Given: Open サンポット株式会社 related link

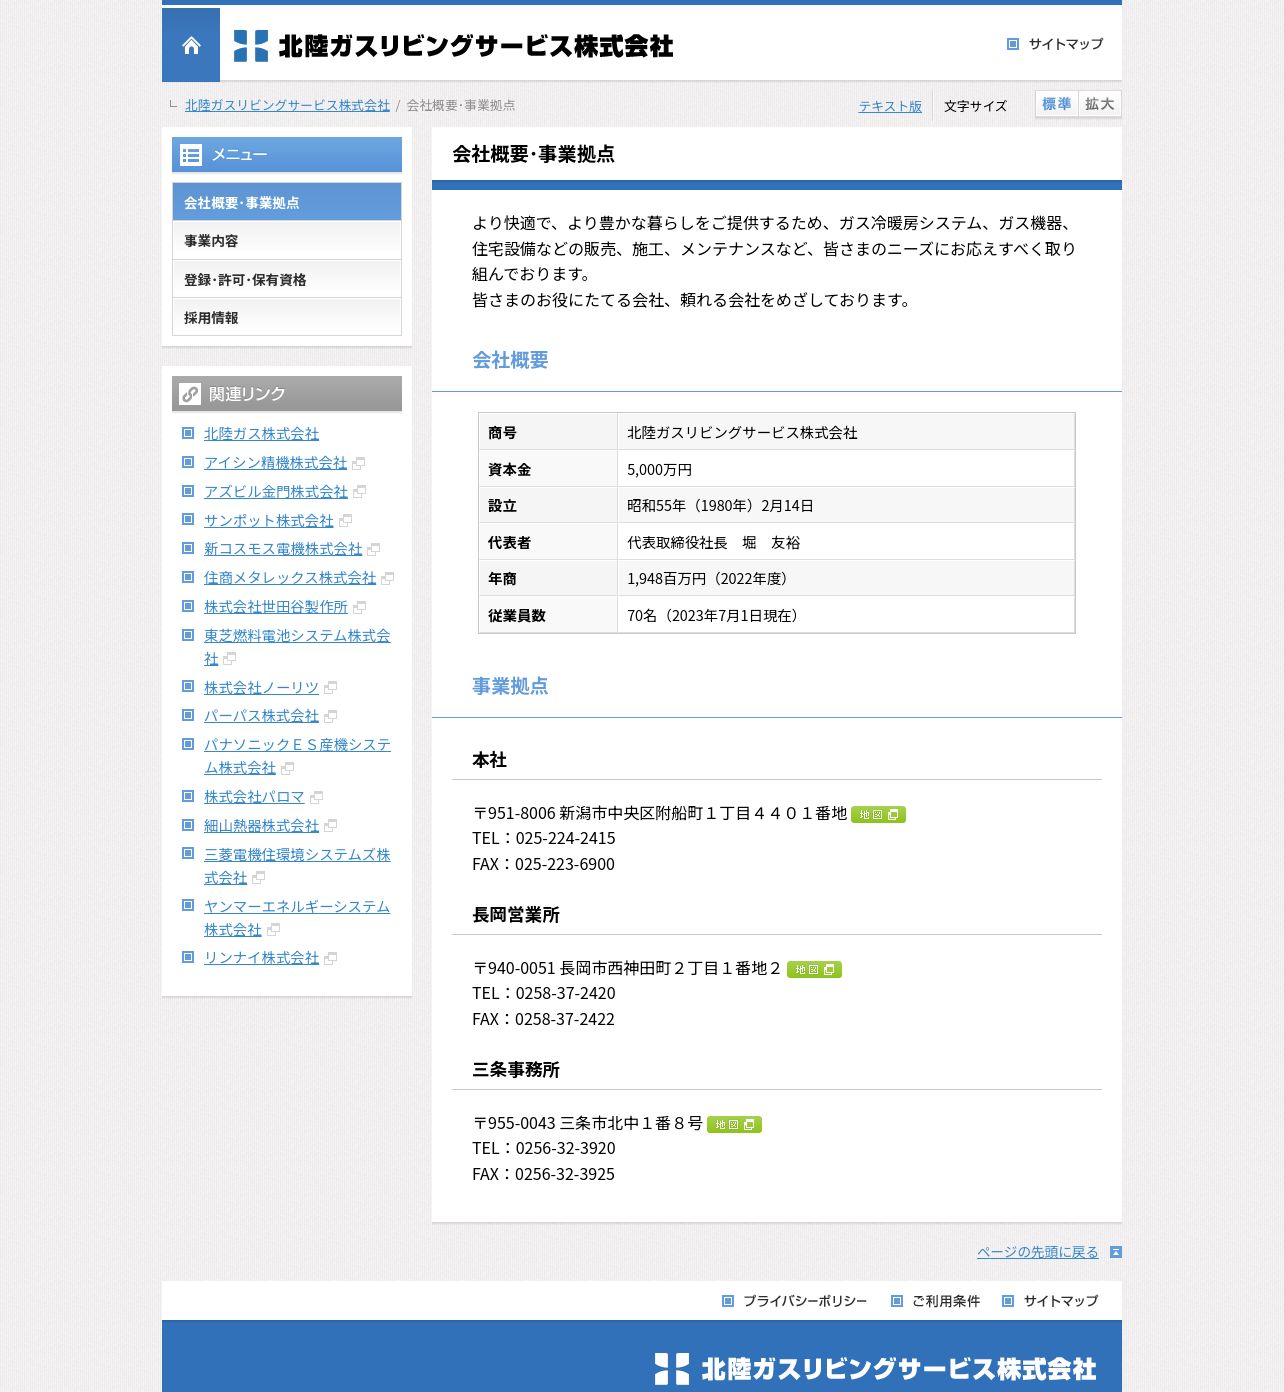Looking at the screenshot, I should click(x=269, y=521).
